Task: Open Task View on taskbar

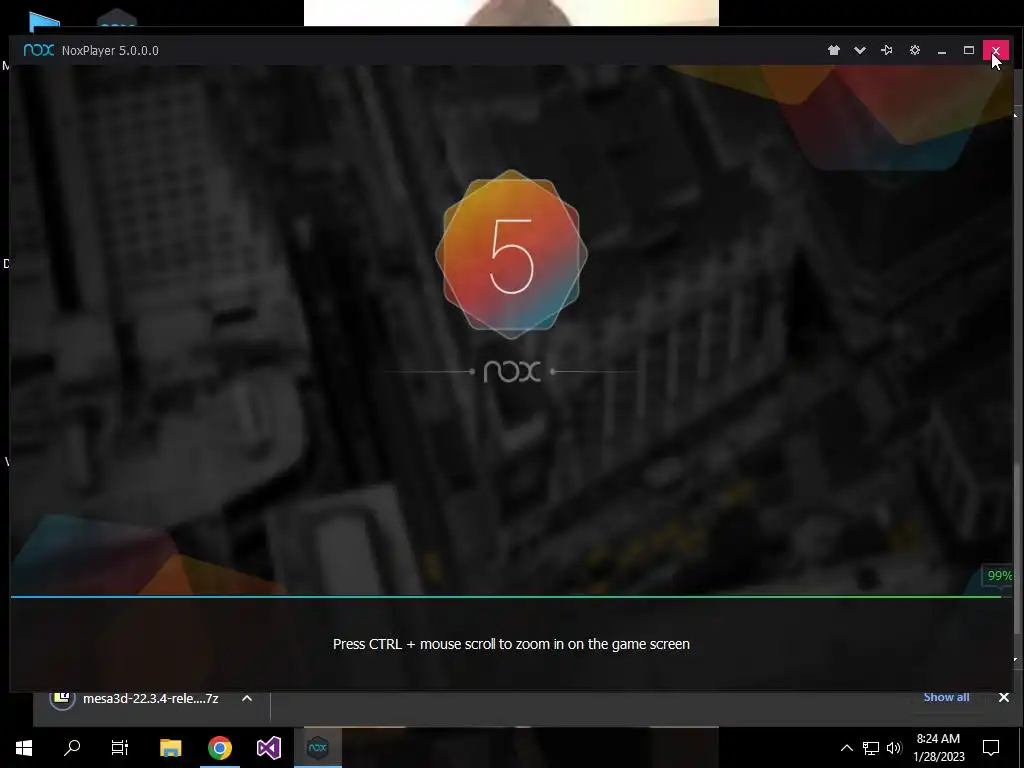Action: coord(120,747)
